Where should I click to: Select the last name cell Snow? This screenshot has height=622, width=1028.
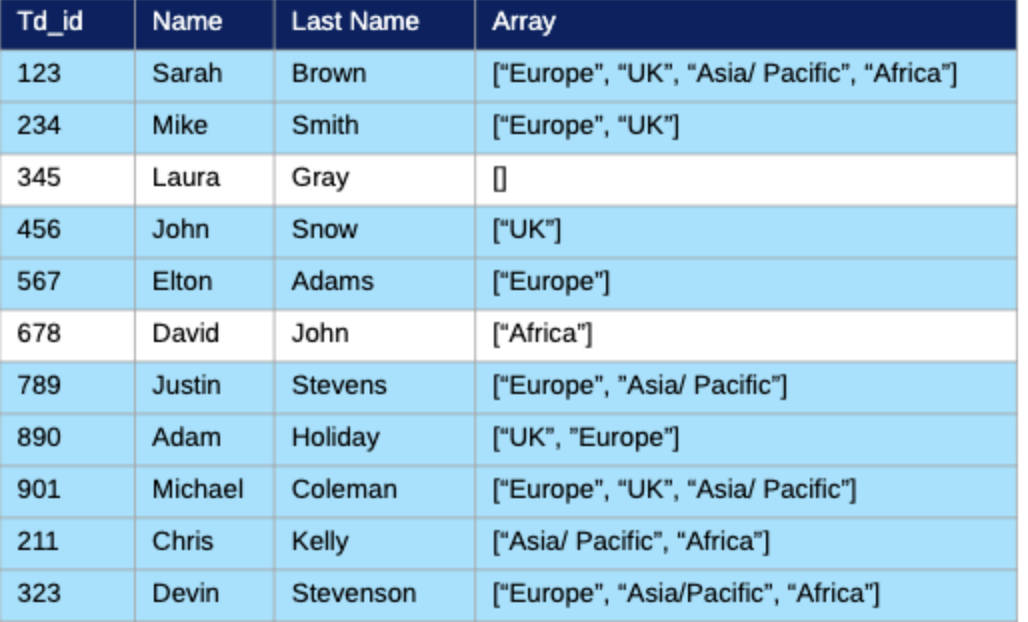[324, 230]
